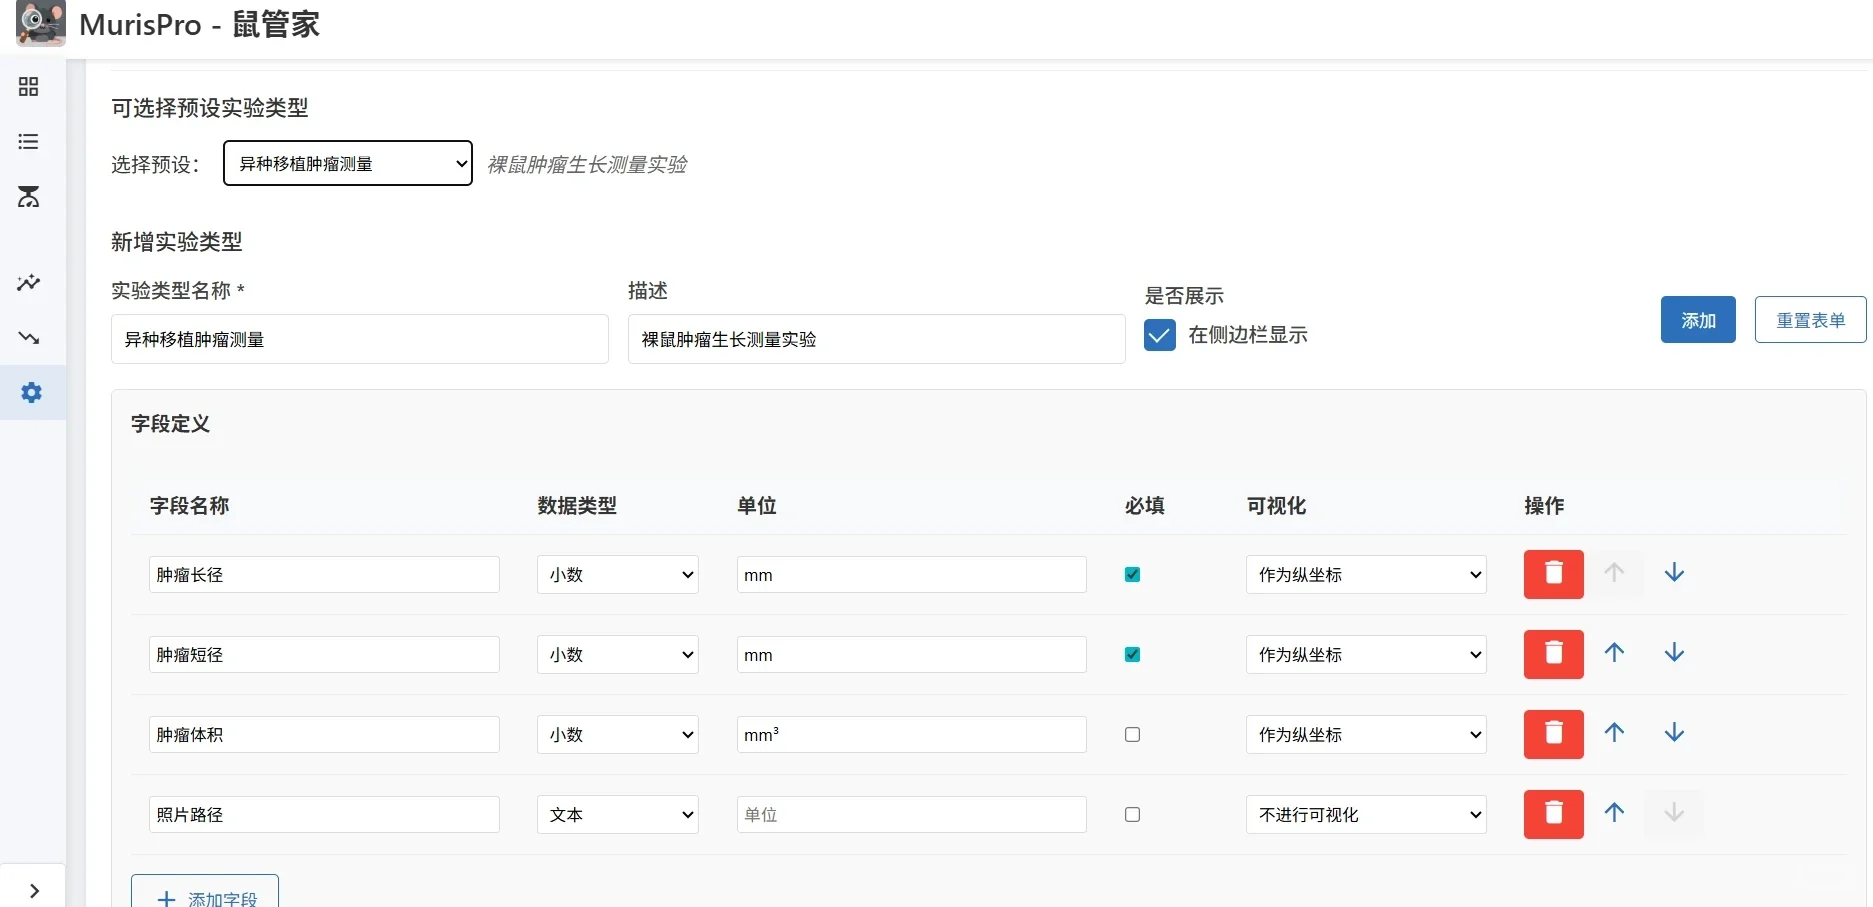Click the 添加 button
Screen dimensions: 1873x907
(1697, 319)
